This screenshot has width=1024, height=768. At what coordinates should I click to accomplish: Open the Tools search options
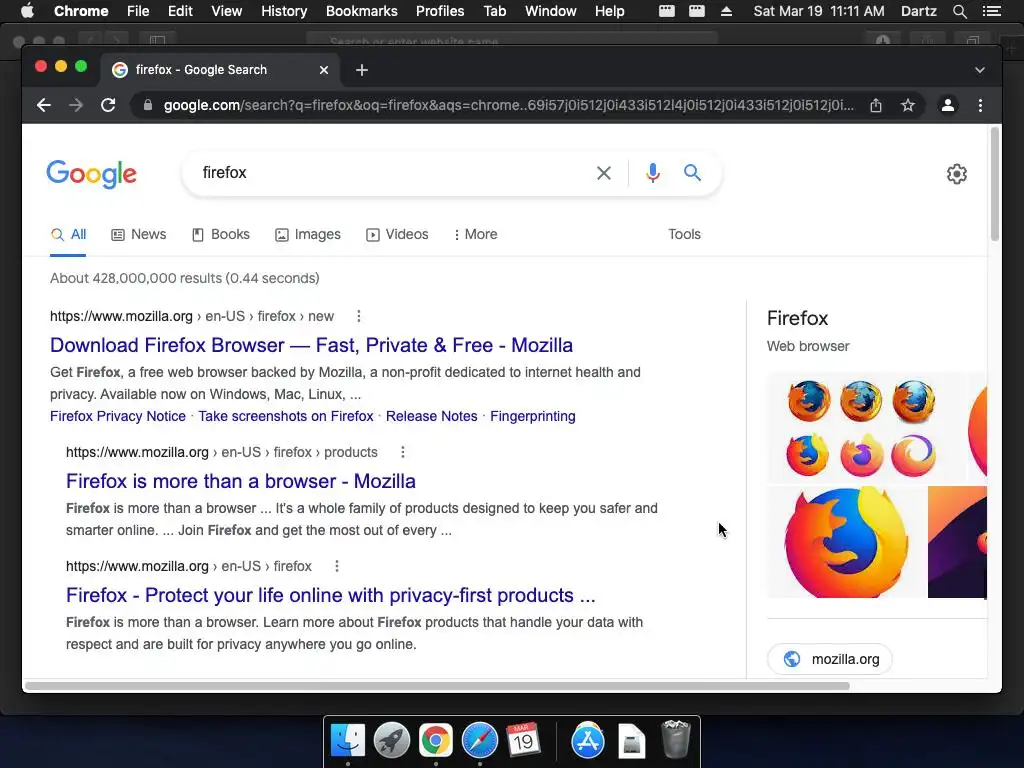(684, 234)
